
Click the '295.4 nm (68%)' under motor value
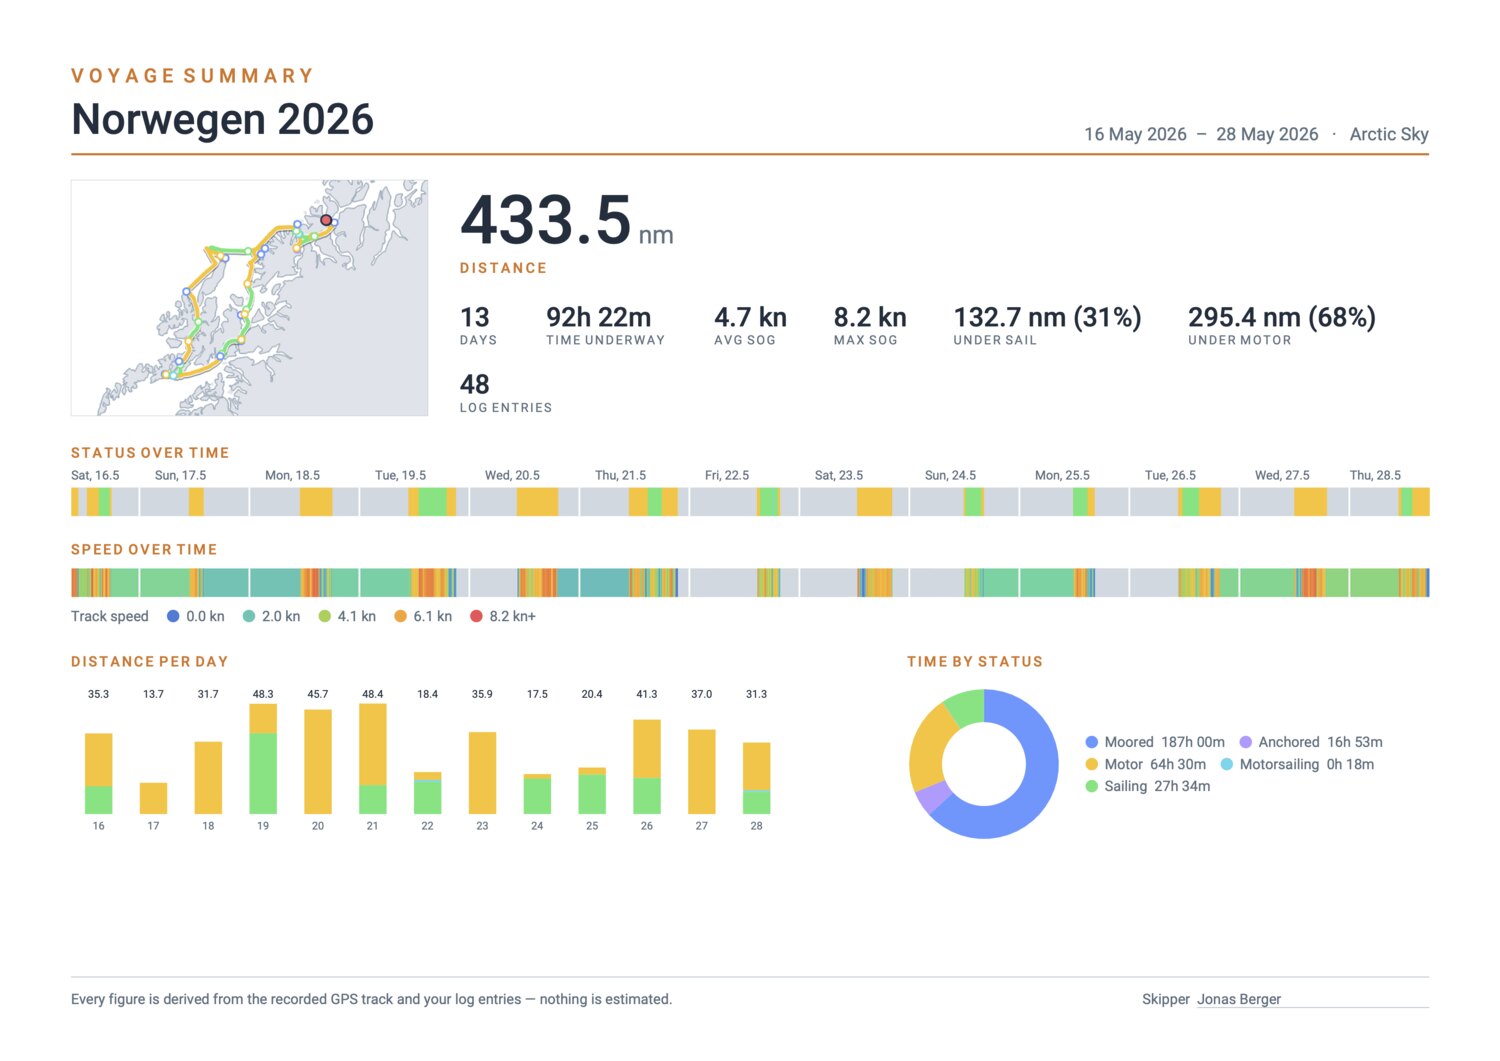1282,317
